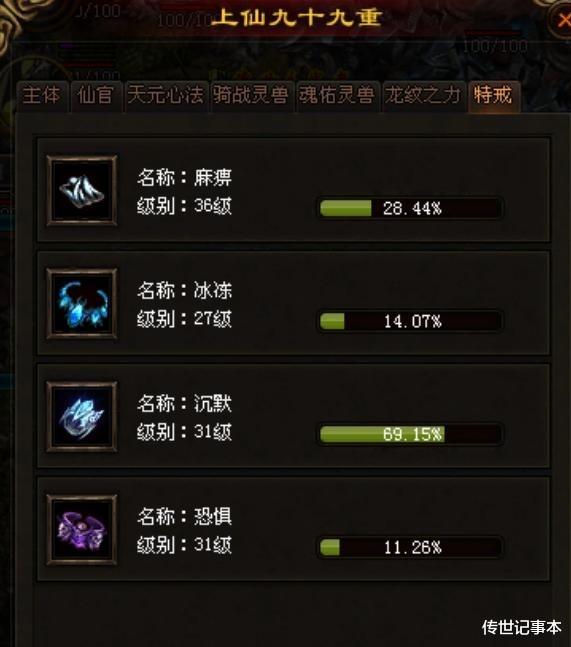571x647 pixels.
Task: Select the 特戒 tab
Action: 493,96
